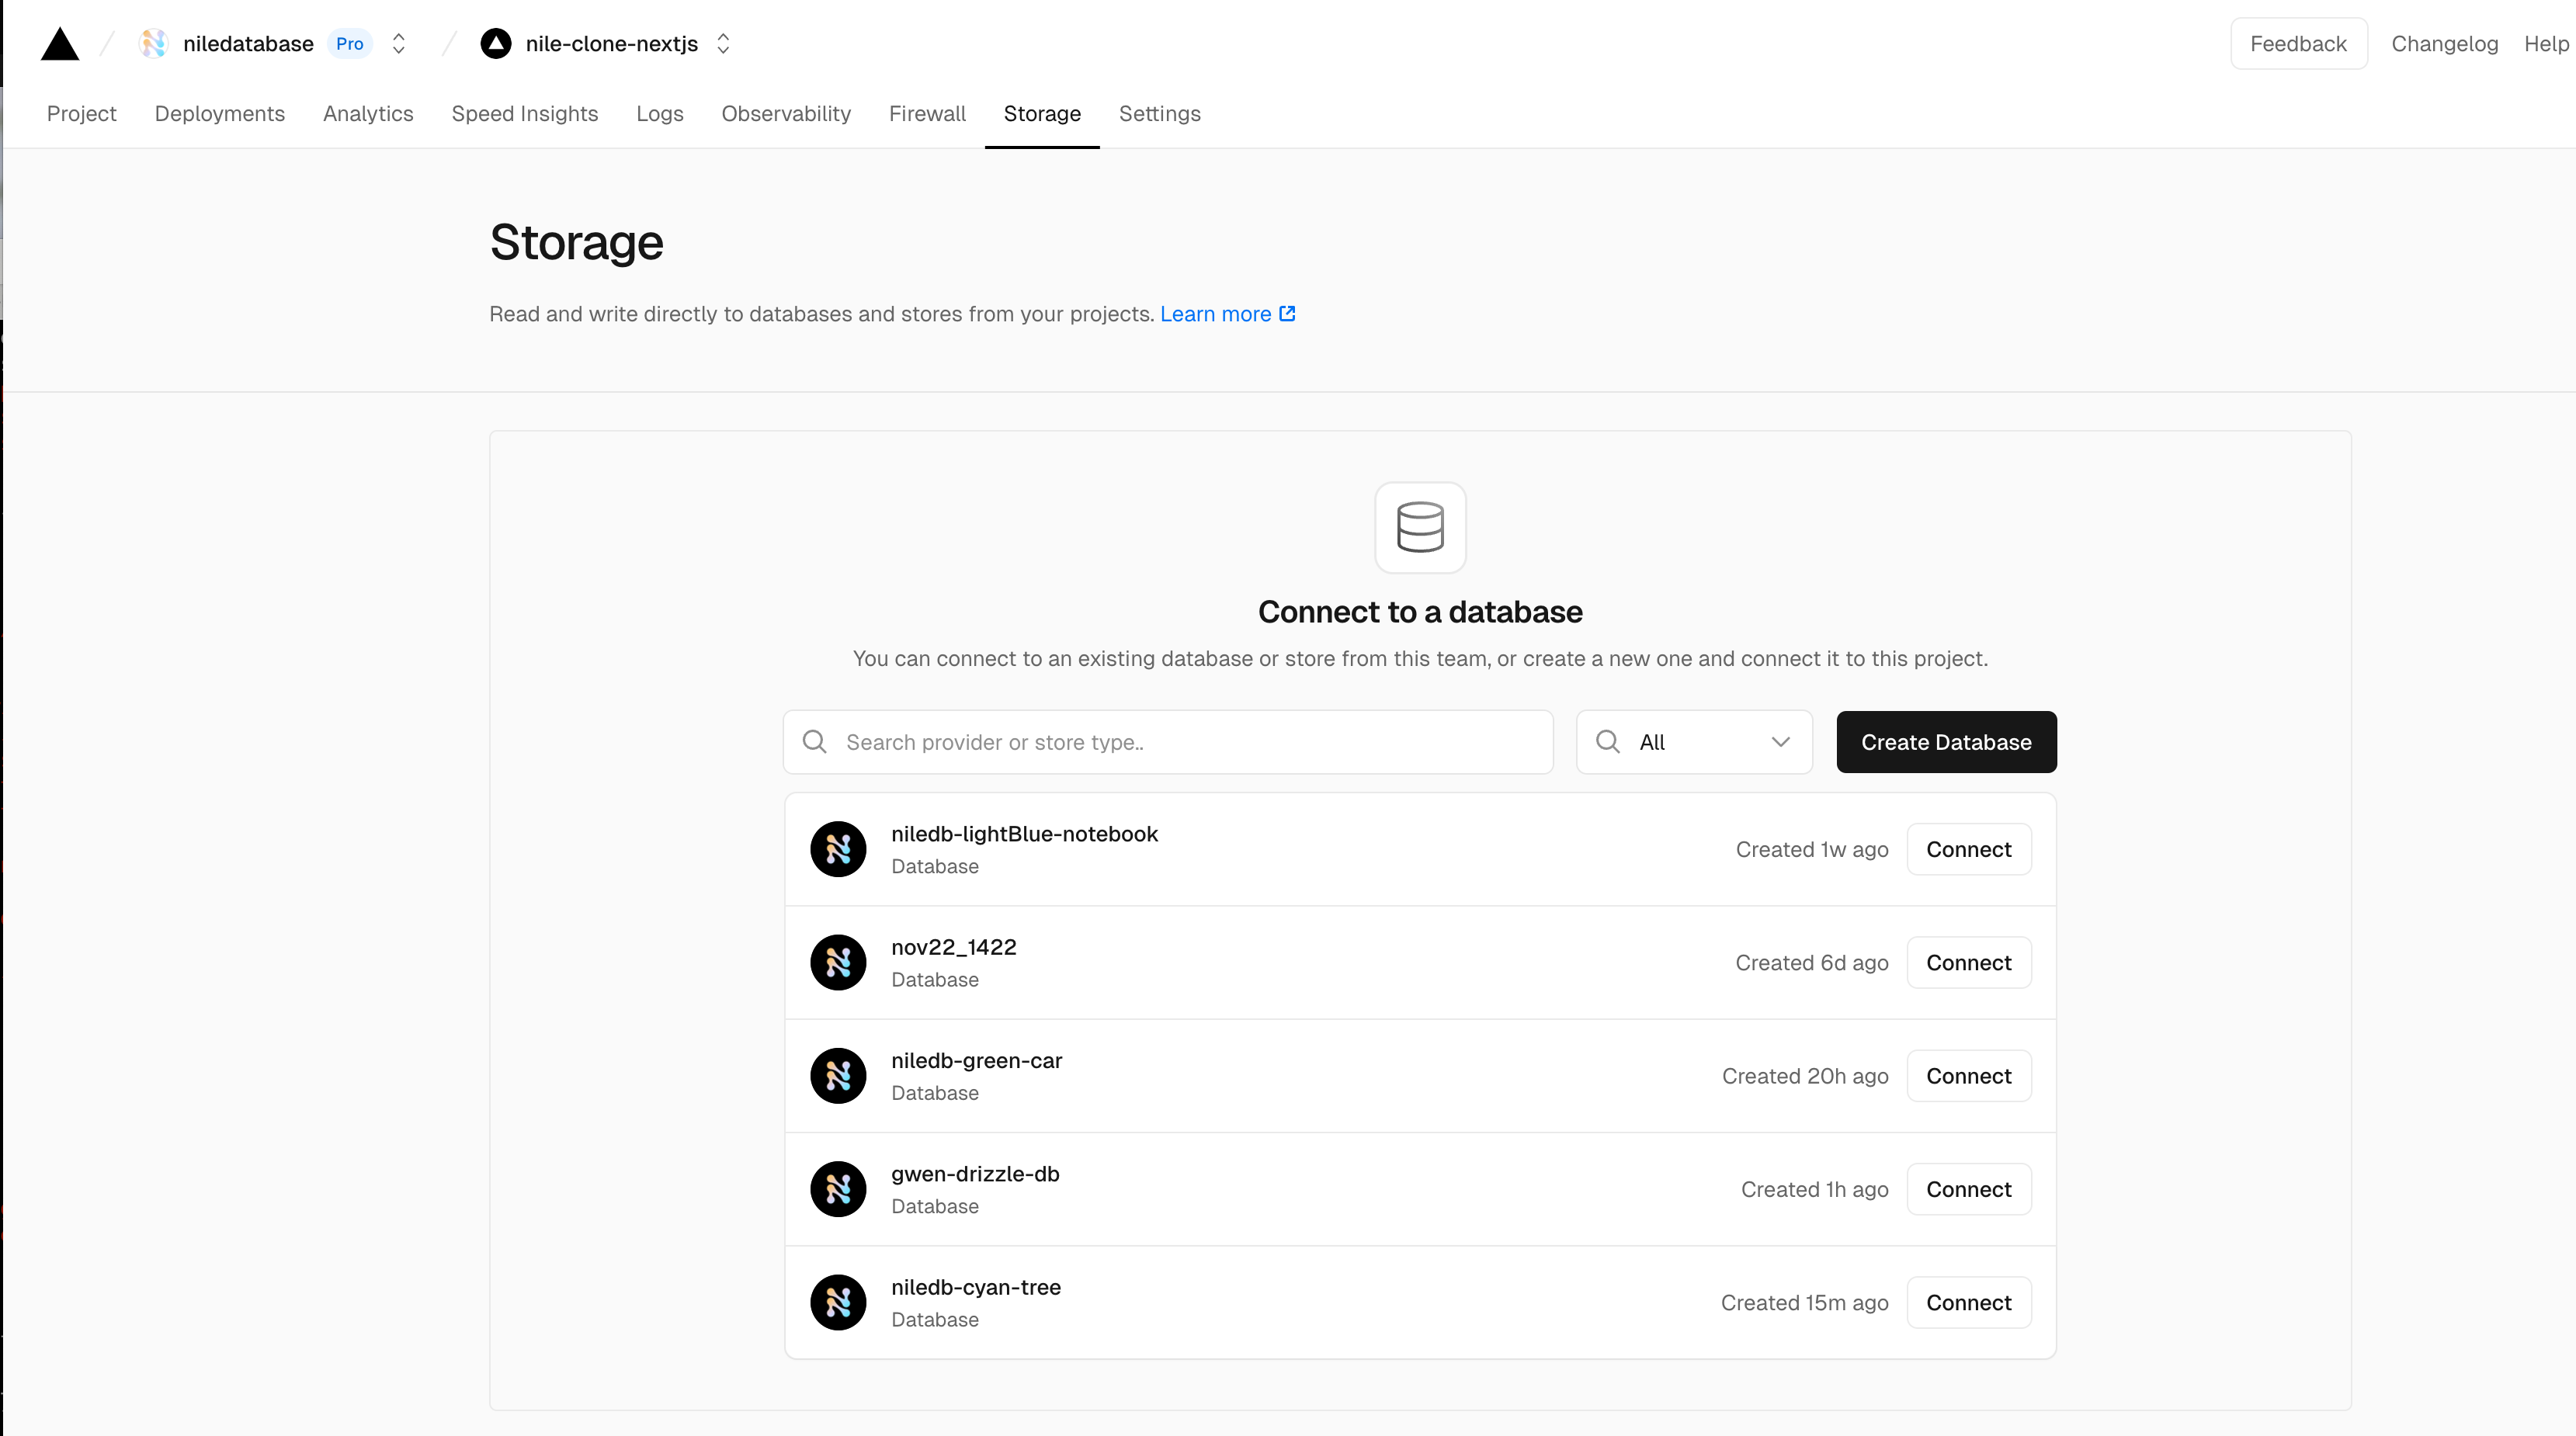
Task: Click the Nile database icon for nov22_1422
Action: (x=838, y=962)
